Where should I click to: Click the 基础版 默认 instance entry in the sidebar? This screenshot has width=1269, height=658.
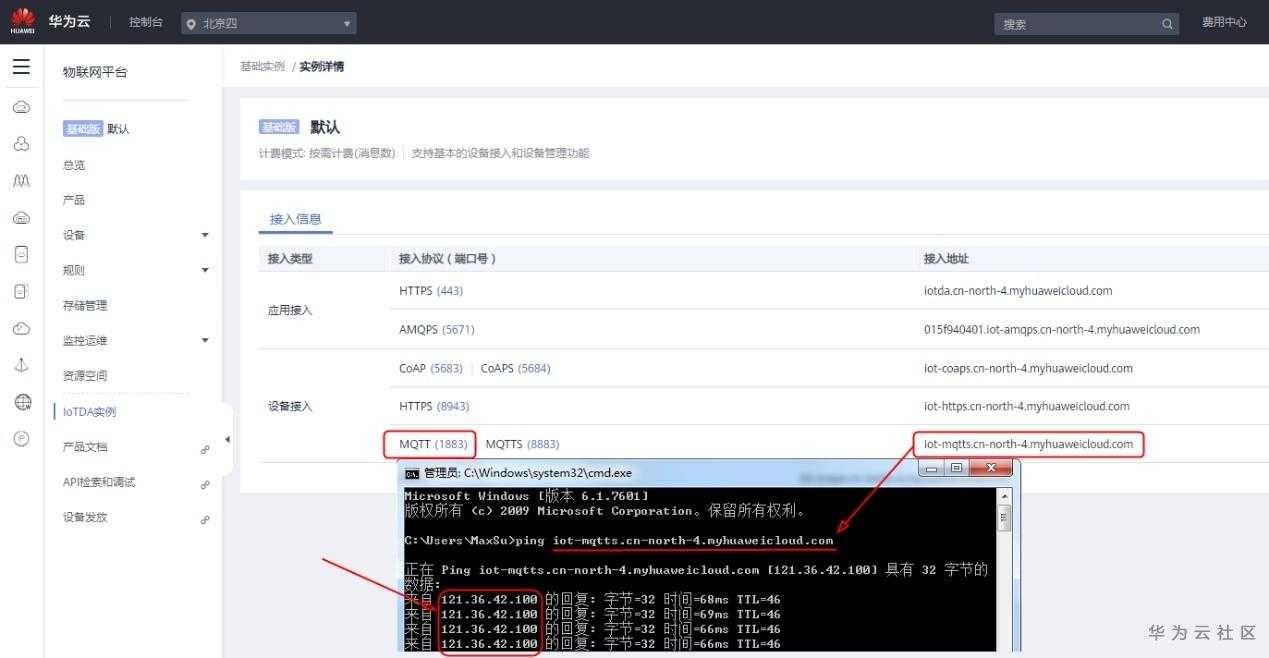(x=96, y=129)
